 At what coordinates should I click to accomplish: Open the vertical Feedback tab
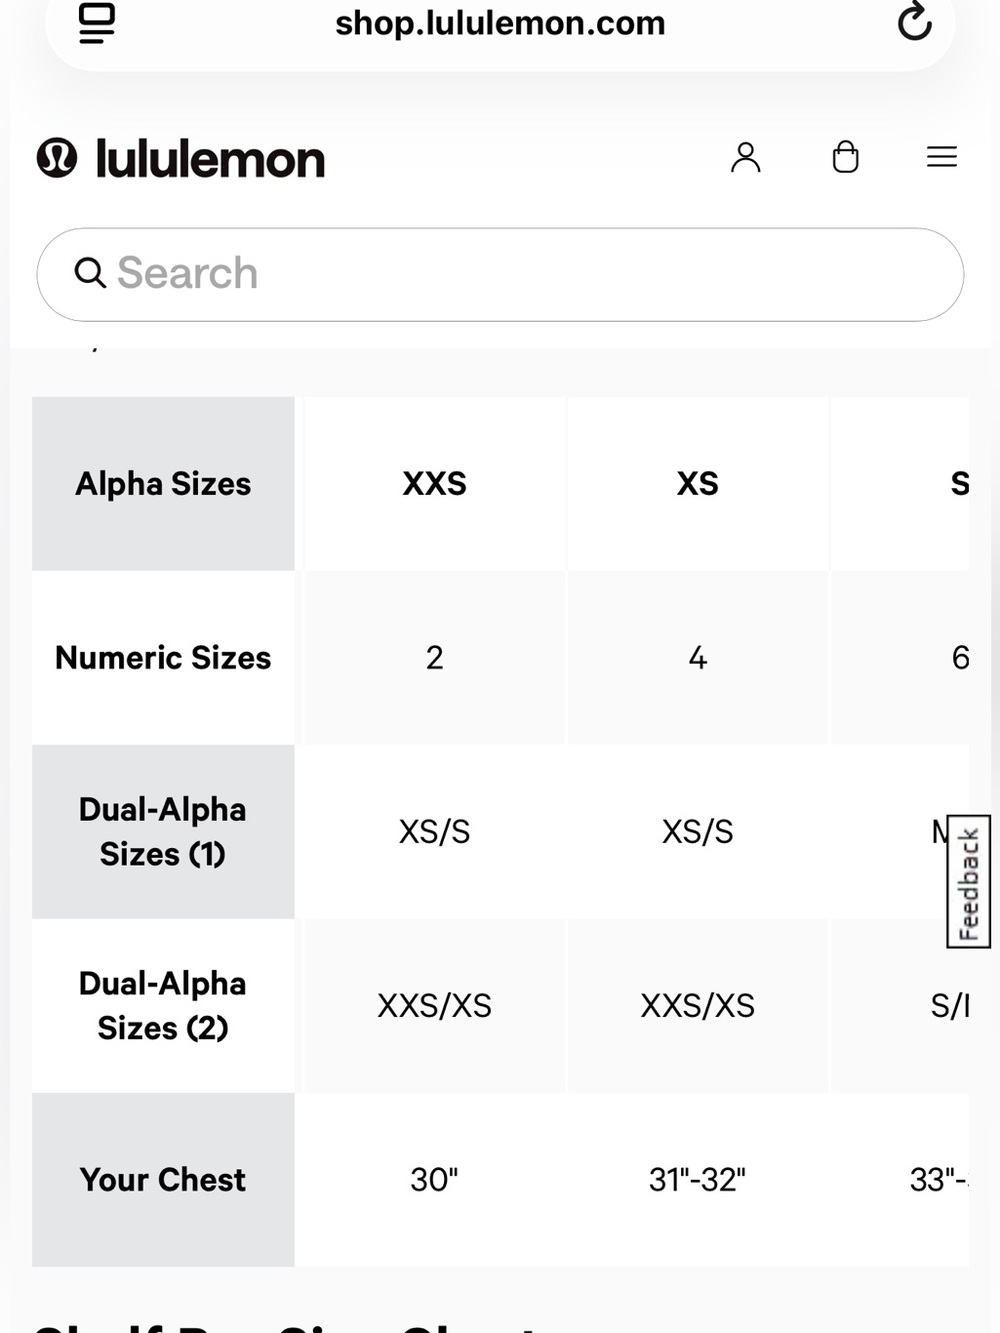[x=968, y=881]
